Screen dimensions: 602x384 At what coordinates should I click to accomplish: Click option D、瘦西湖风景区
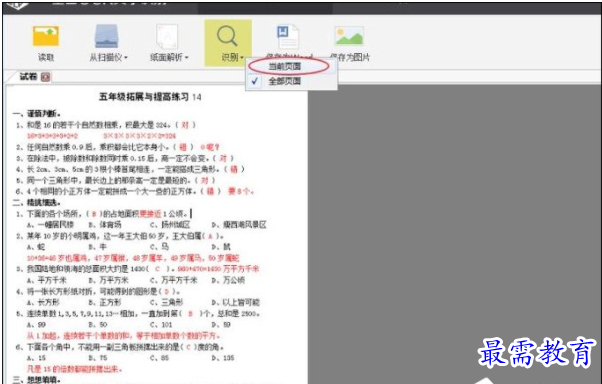[239, 225]
